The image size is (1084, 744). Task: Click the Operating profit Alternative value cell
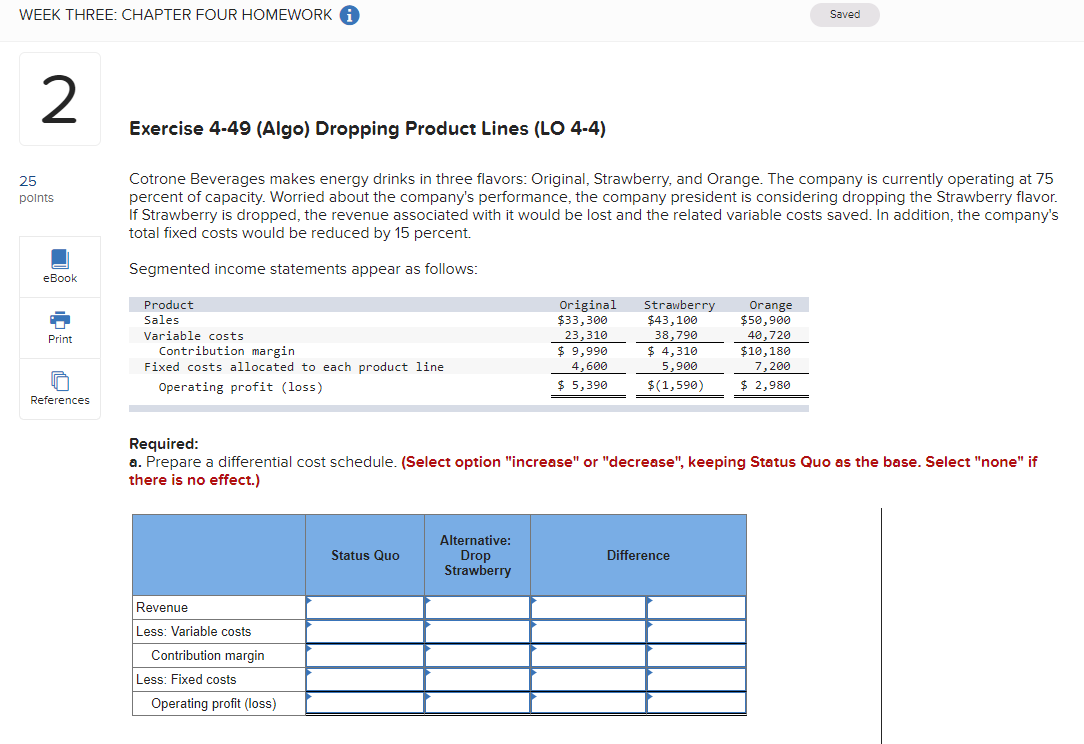click(477, 703)
